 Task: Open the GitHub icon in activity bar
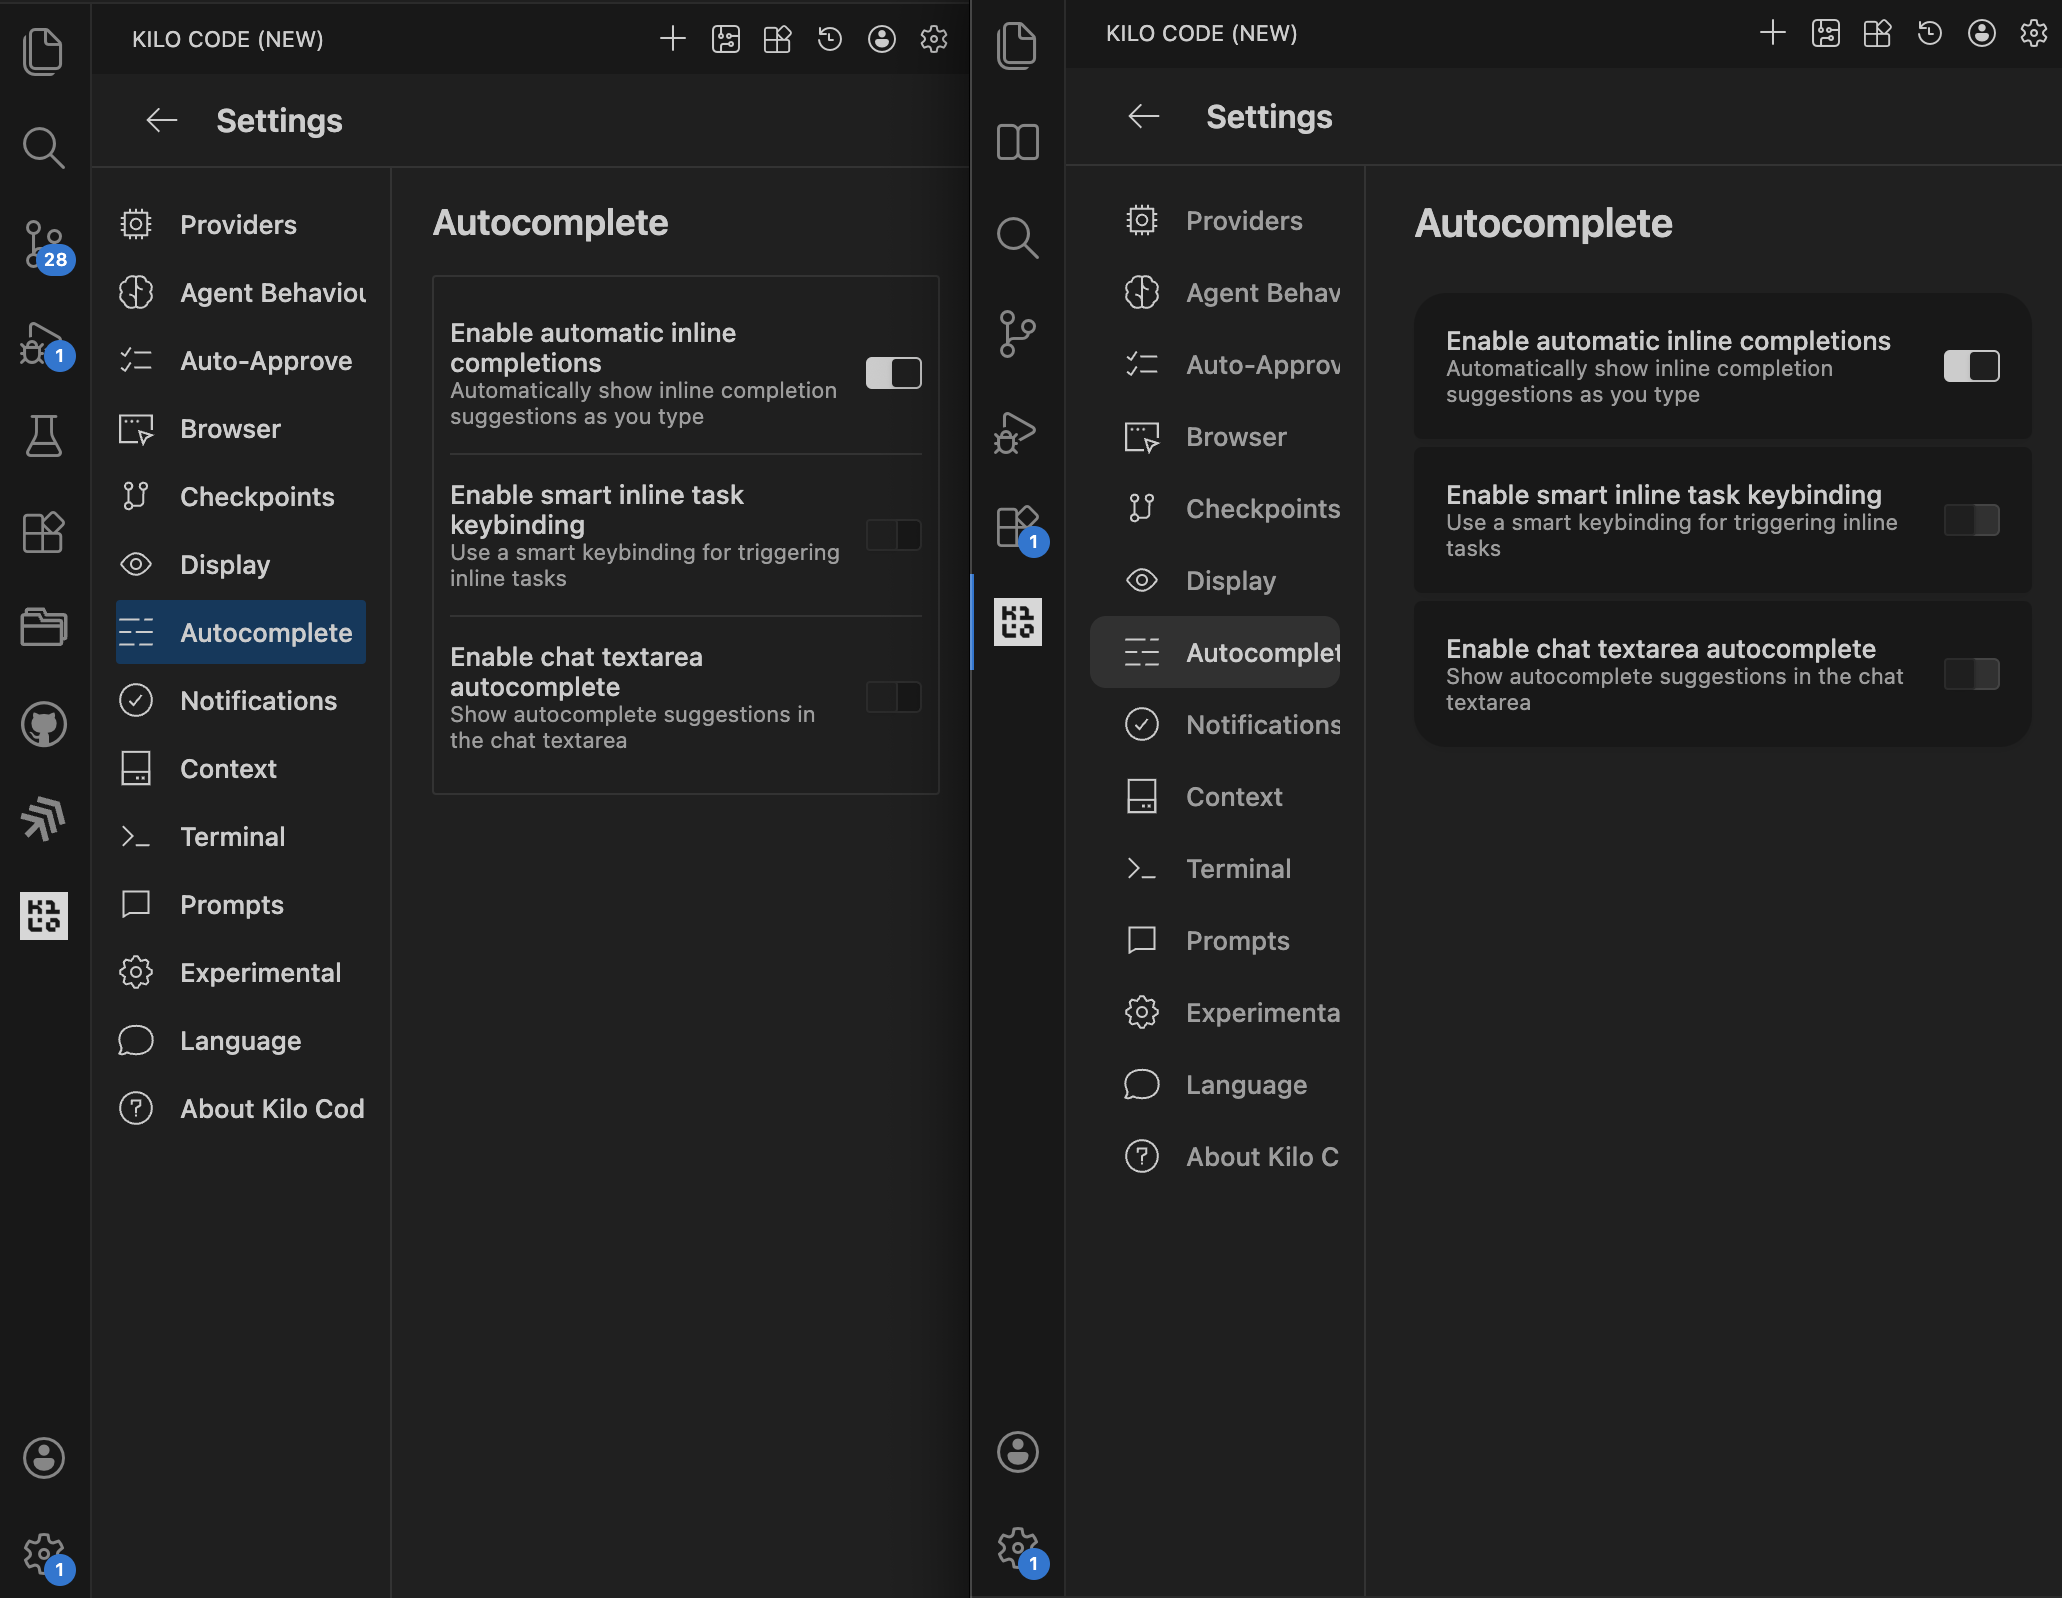(x=44, y=724)
